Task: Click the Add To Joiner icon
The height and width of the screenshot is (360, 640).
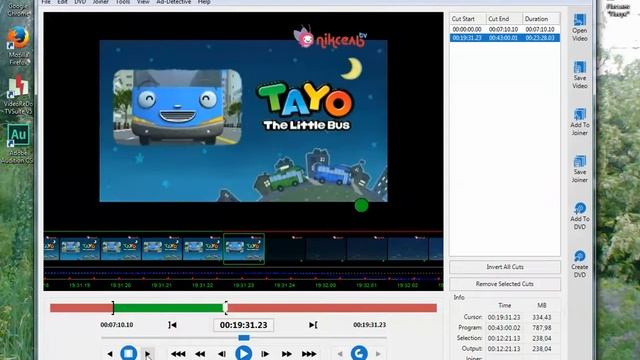Action: click(580, 115)
